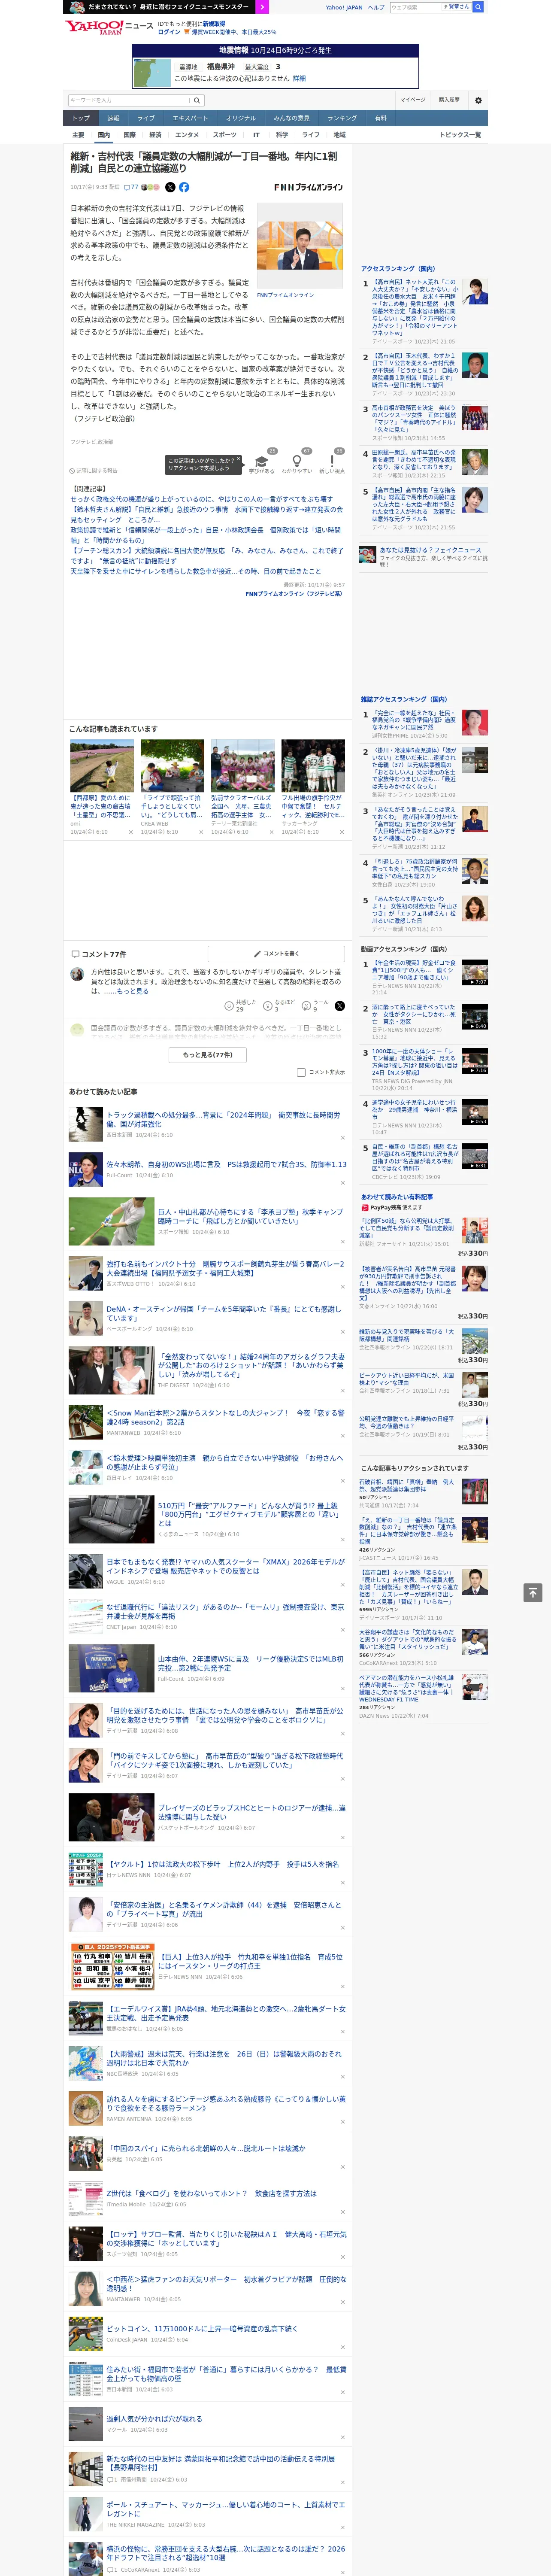This screenshot has width=551, height=2576.
Task: Open the マイページ link
Action: (413, 100)
